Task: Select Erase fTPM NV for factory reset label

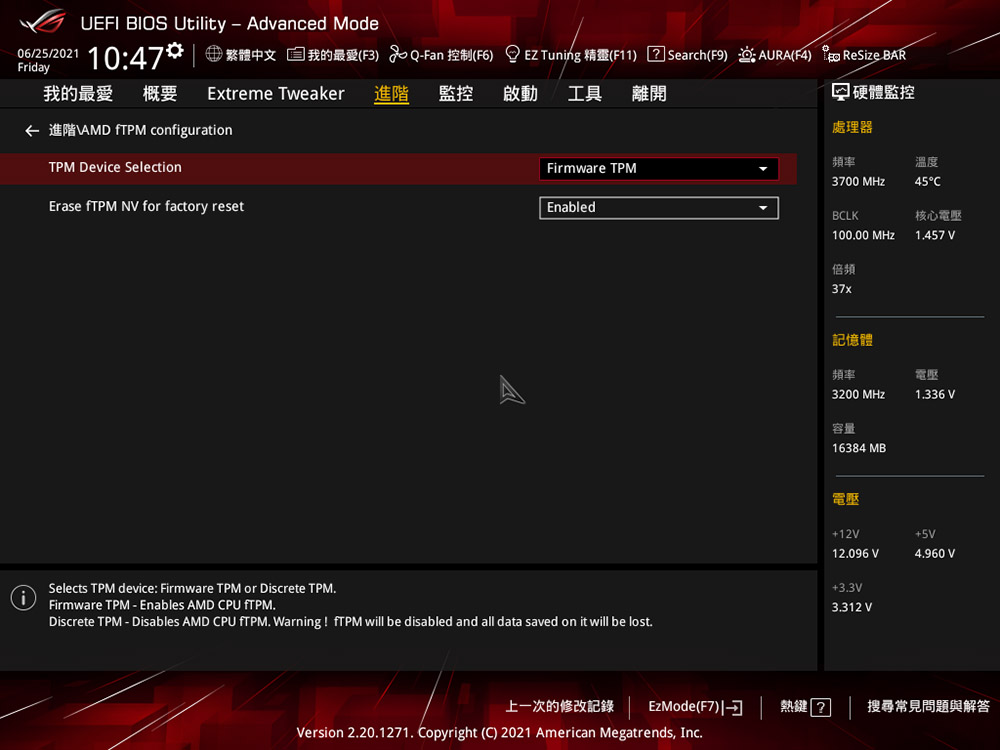Action: [146, 206]
